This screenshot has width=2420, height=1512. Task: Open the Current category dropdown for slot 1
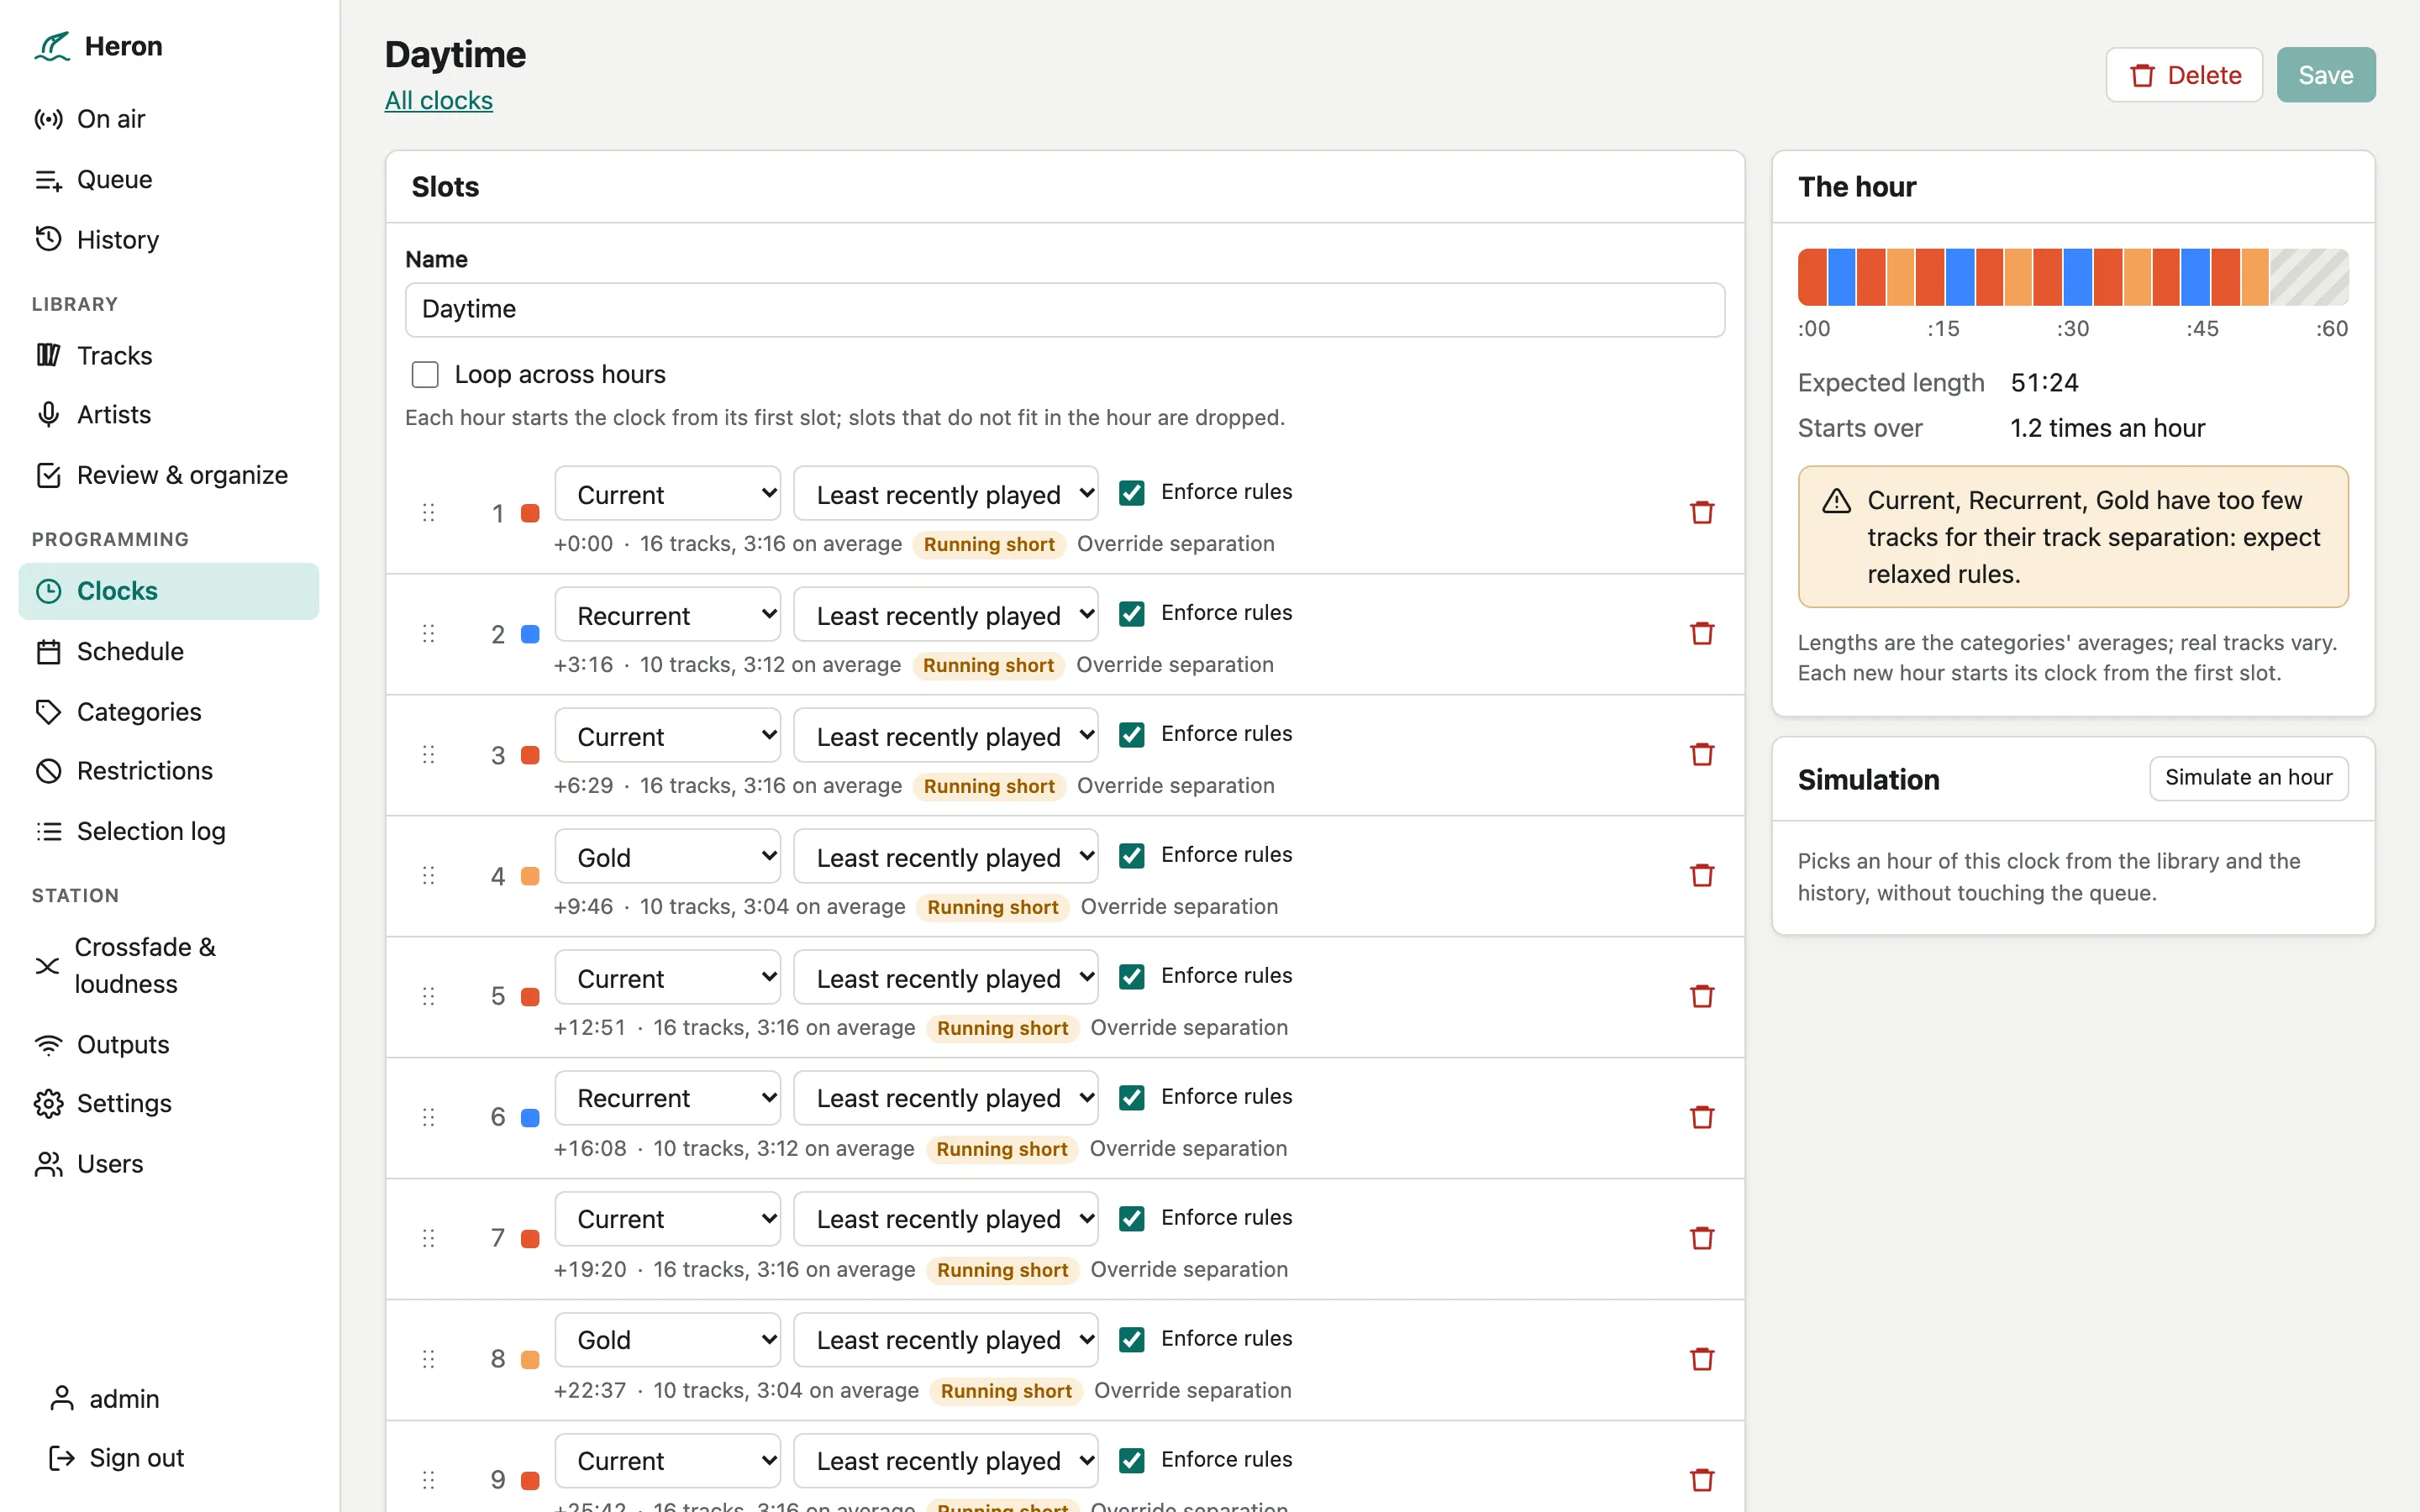668,494
